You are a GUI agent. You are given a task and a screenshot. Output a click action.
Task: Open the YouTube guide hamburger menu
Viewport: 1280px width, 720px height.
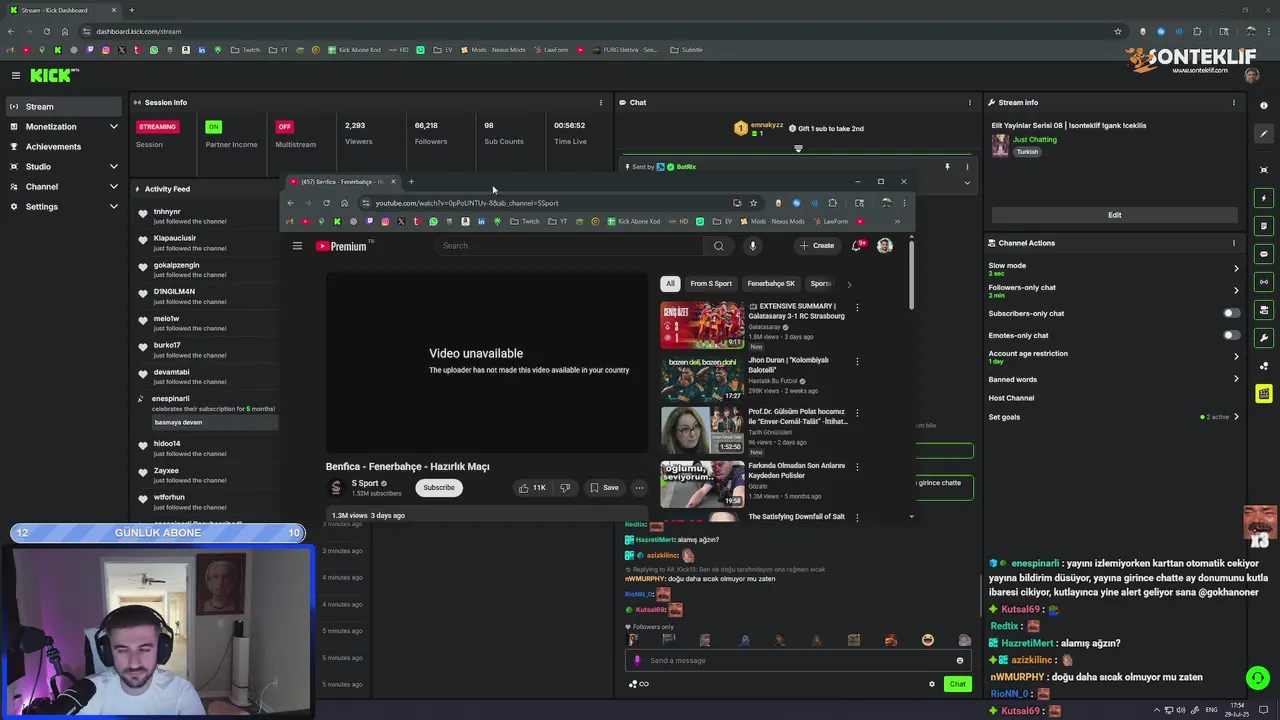tap(297, 246)
